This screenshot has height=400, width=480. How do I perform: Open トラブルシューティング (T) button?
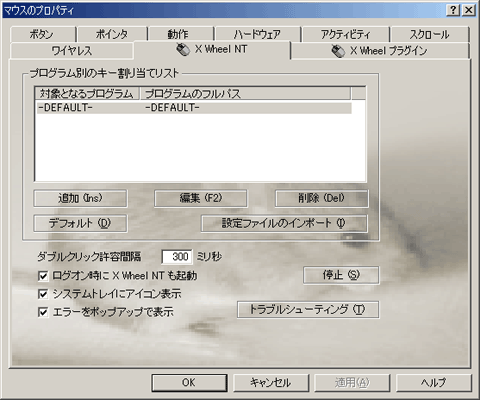(308, 310)
